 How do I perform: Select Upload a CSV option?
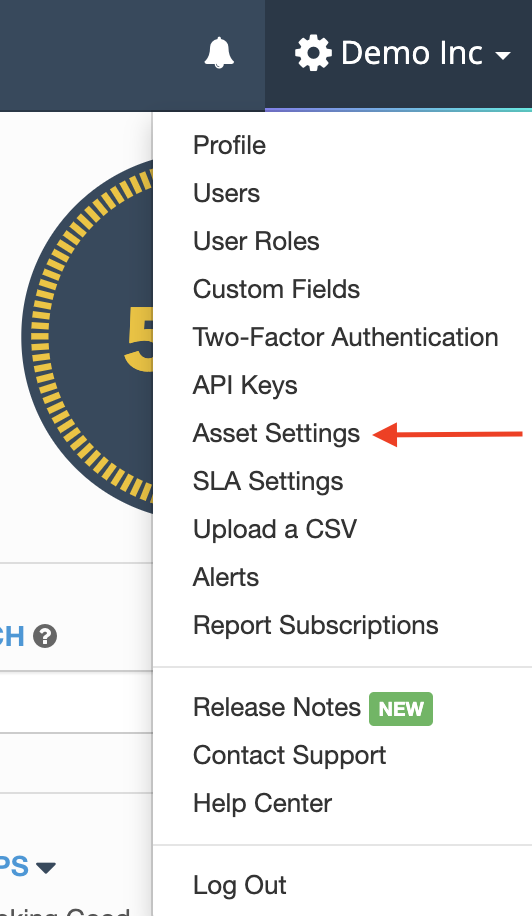pos(275,529)
